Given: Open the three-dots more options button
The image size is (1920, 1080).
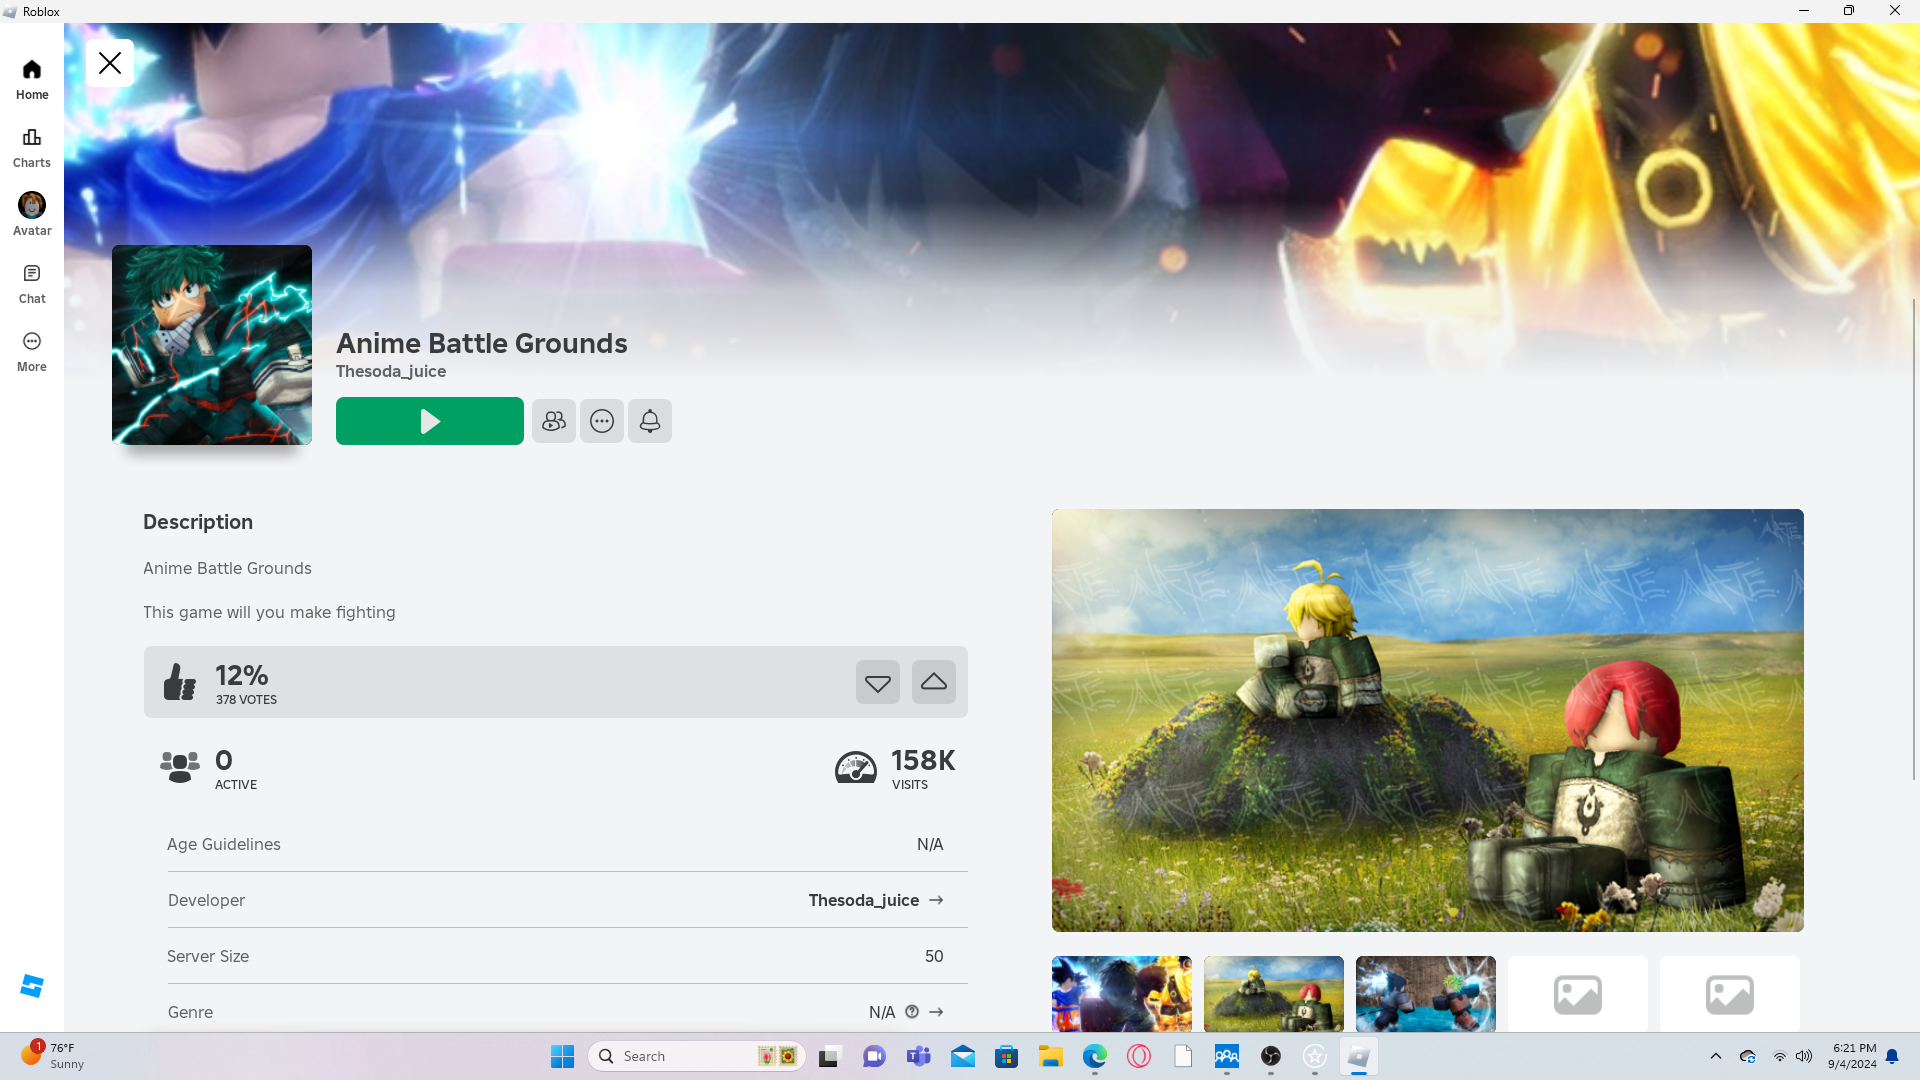Looking at the screenshot, I should [601, 421].
